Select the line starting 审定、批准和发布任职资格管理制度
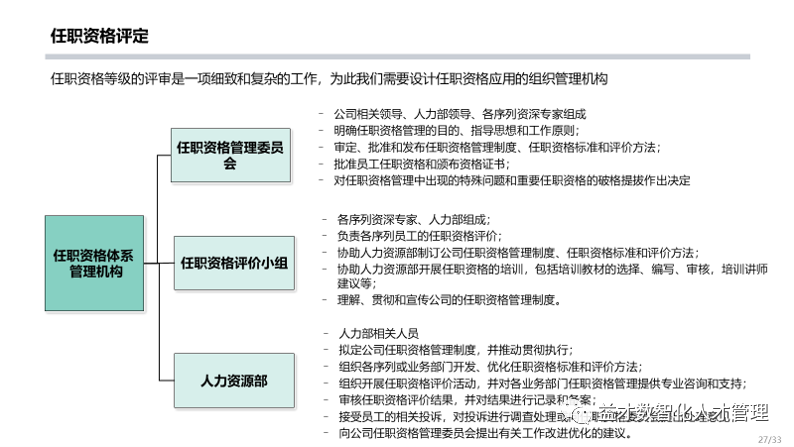This screenshot has width=794, height=447. [497, 147]
